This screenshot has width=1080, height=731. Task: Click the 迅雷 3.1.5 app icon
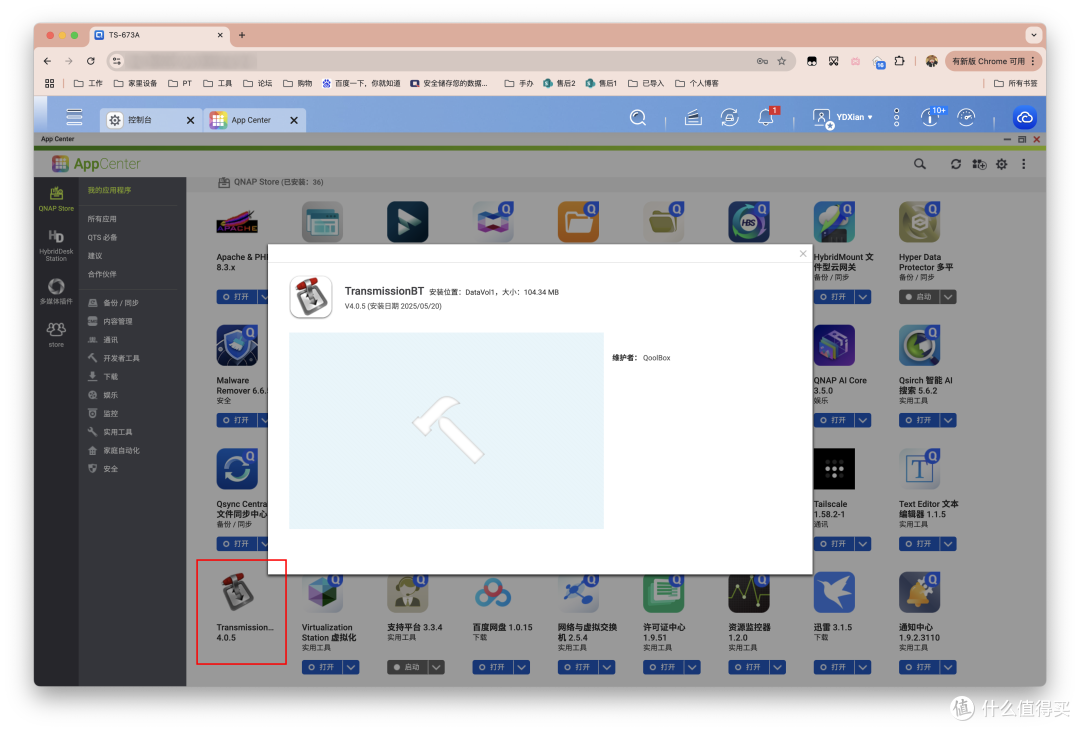click(834, 593)
